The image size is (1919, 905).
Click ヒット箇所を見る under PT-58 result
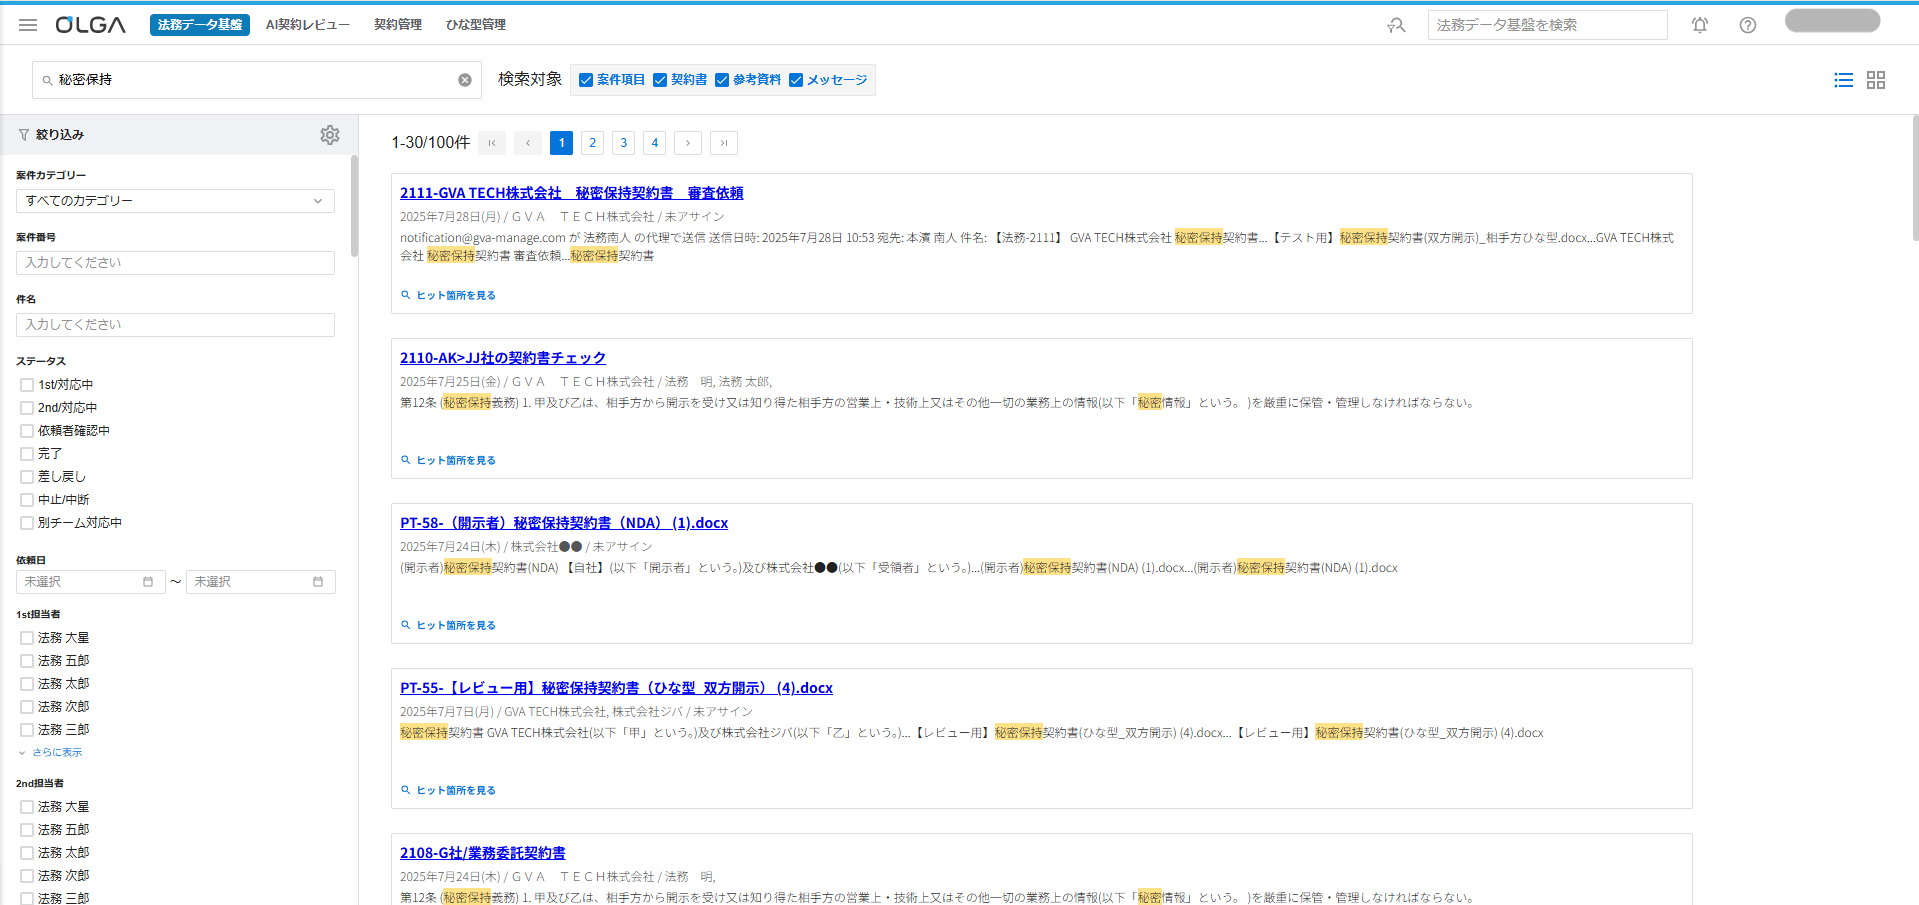449,626
